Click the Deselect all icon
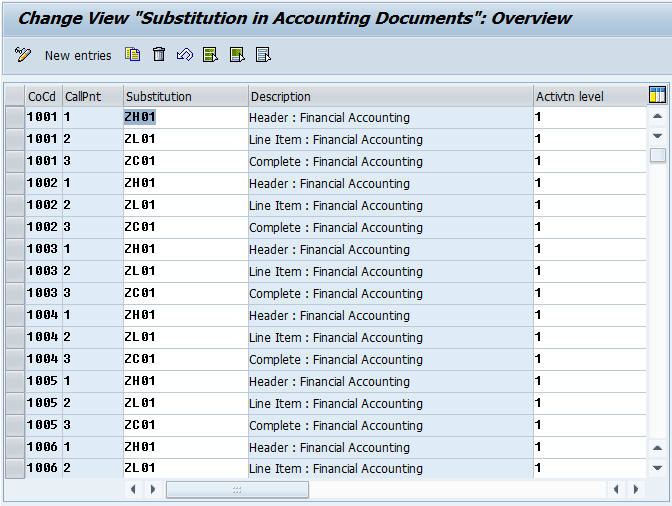 click(263, 55)
